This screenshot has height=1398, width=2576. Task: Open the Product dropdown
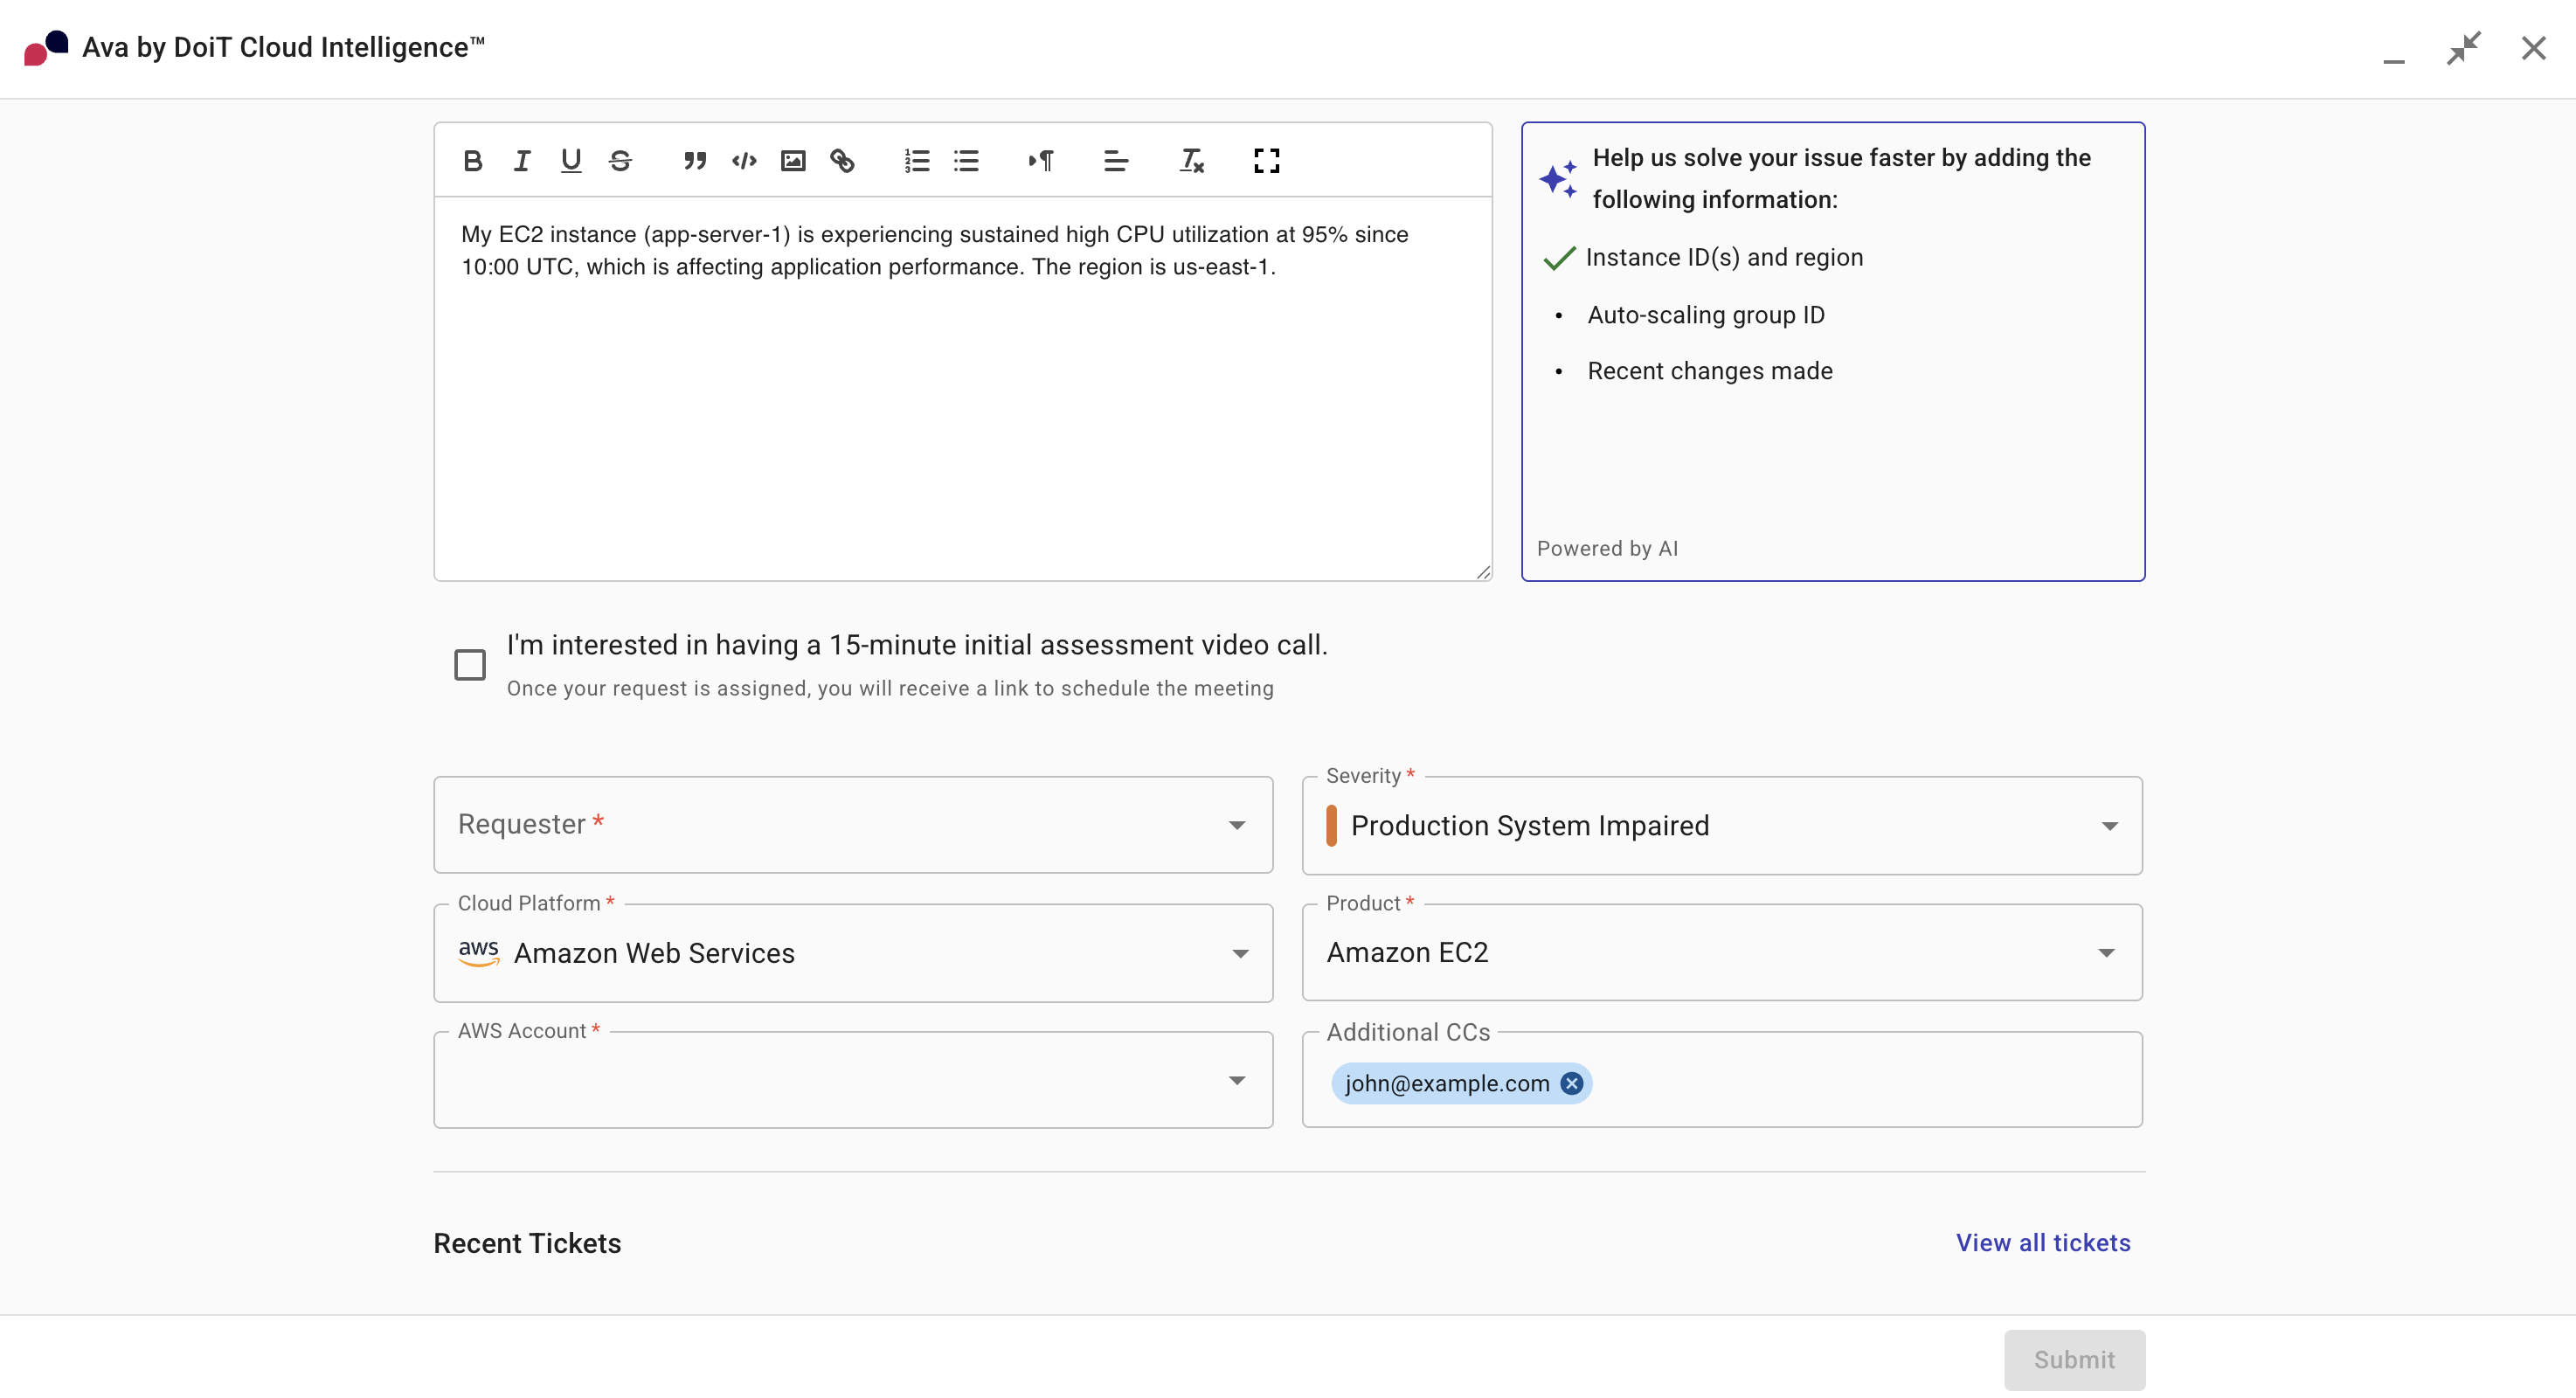[1722, 953]
